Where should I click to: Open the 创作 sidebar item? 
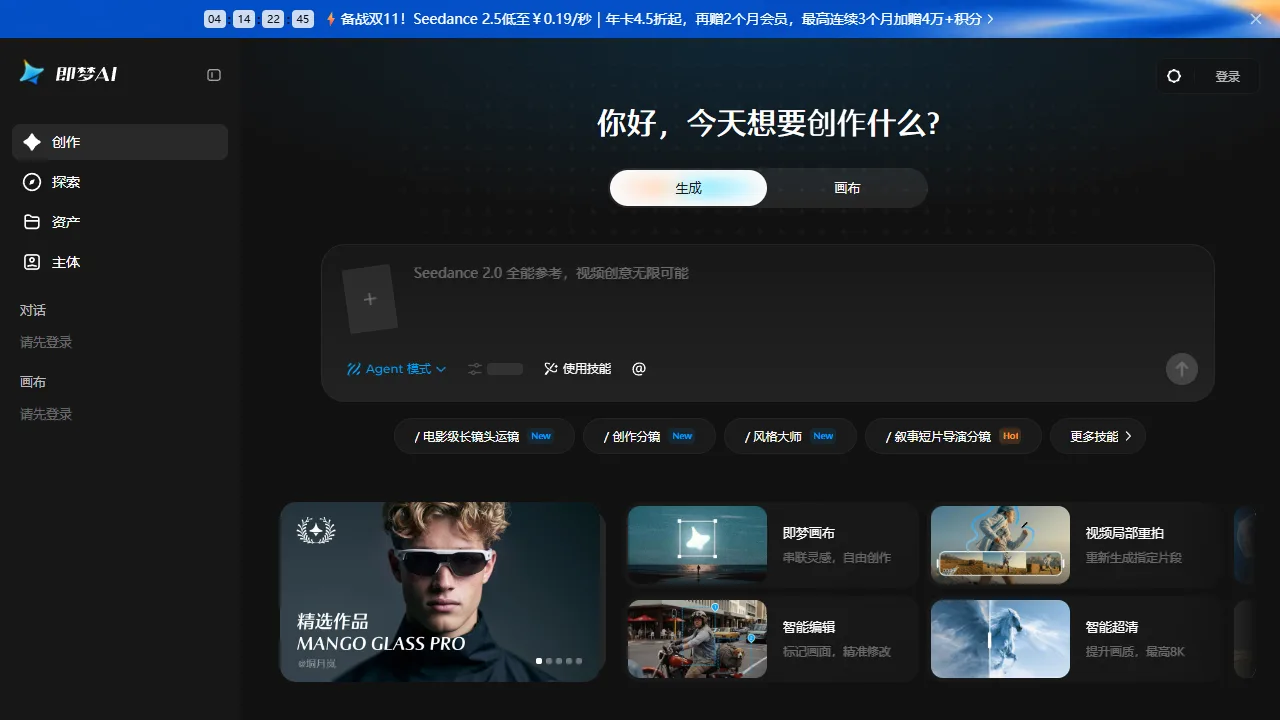120,142
